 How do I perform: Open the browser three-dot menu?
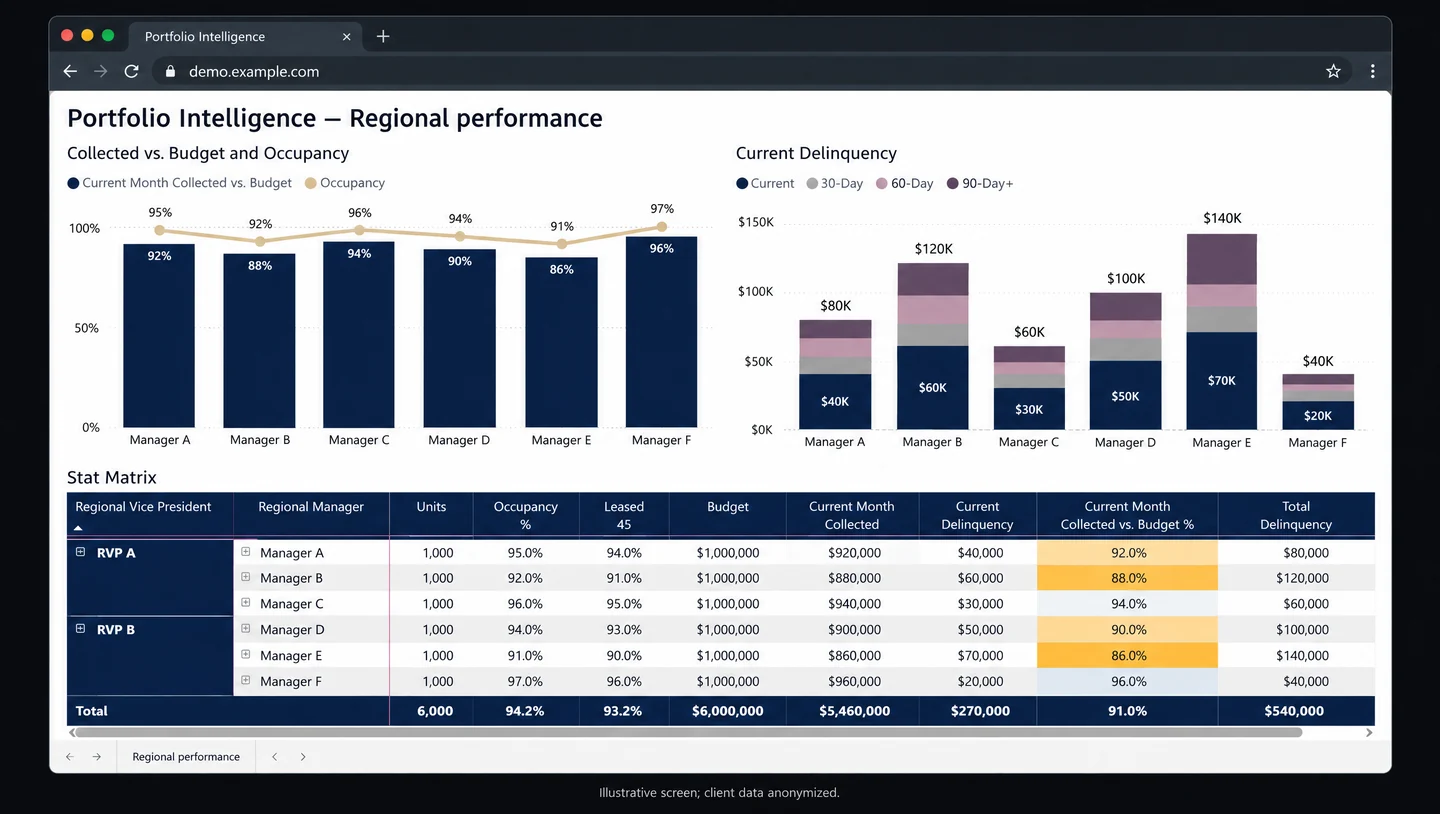point(1372,72)
